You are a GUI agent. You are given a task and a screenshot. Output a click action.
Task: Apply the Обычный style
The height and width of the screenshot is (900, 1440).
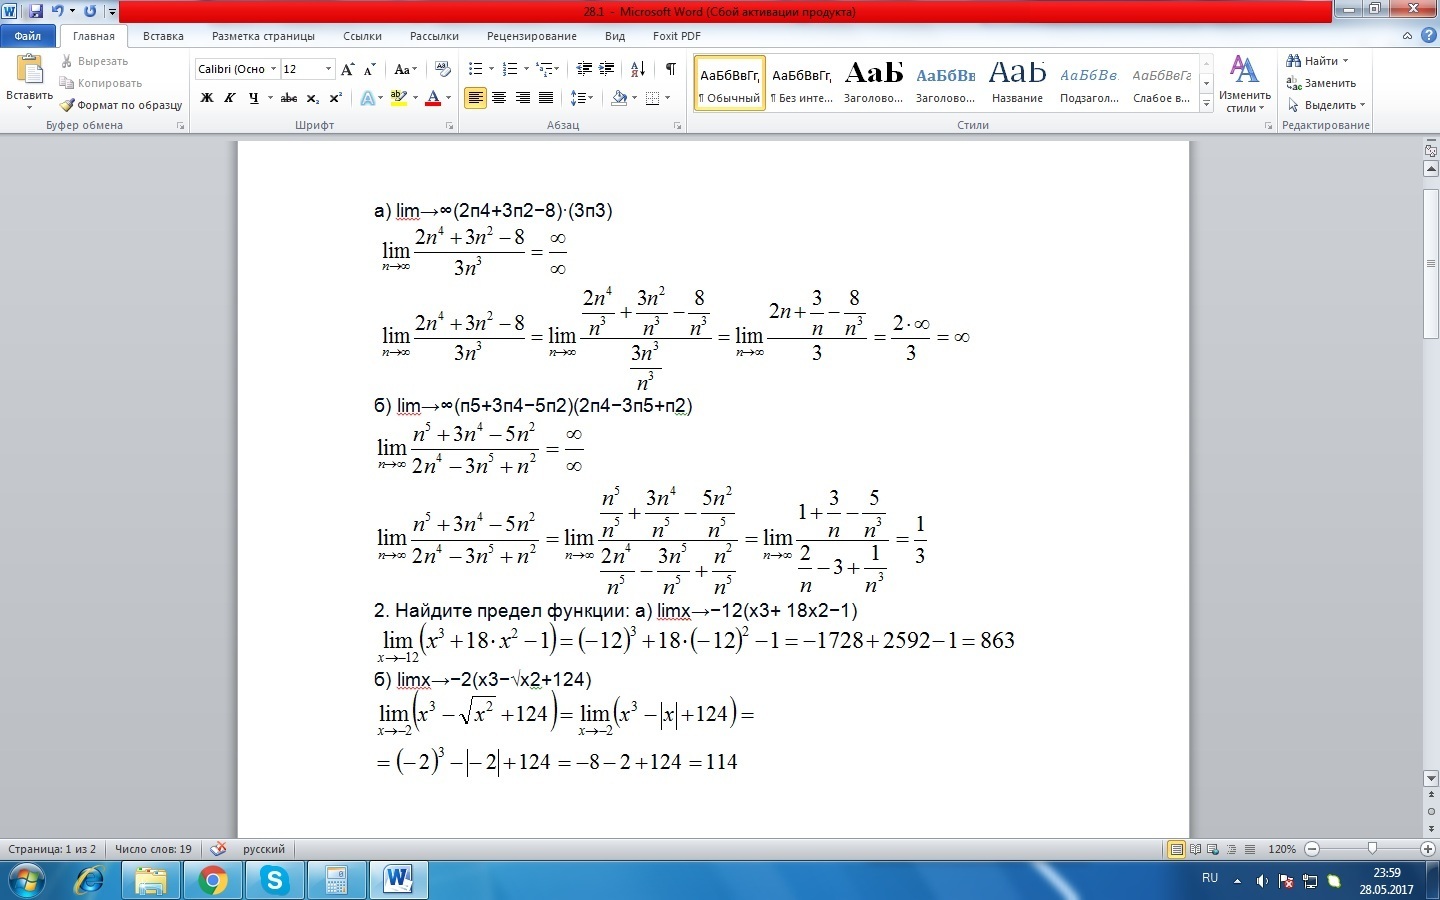tap(730, 82)
